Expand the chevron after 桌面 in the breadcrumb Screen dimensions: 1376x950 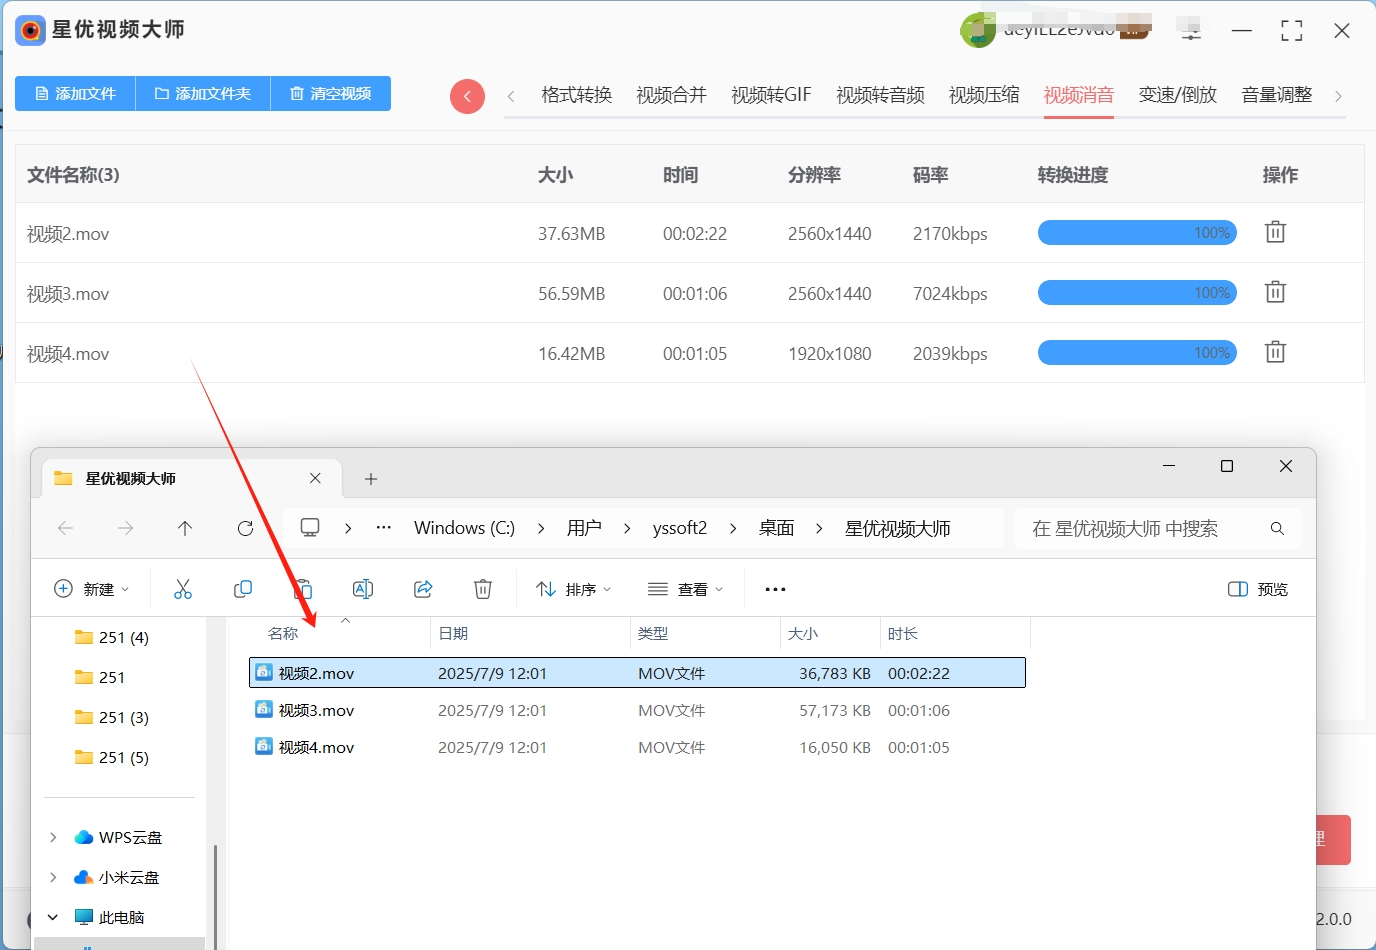pos(820,528)
